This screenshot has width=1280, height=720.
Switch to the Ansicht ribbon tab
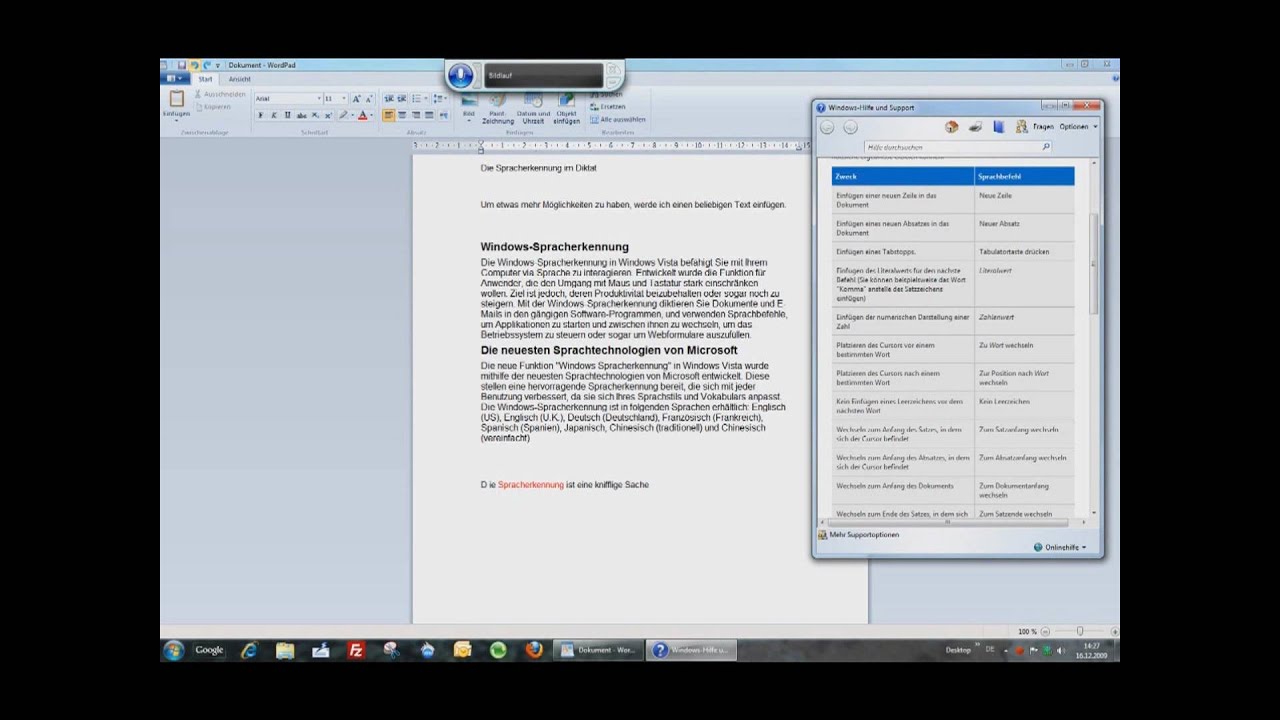pos(239,79)
